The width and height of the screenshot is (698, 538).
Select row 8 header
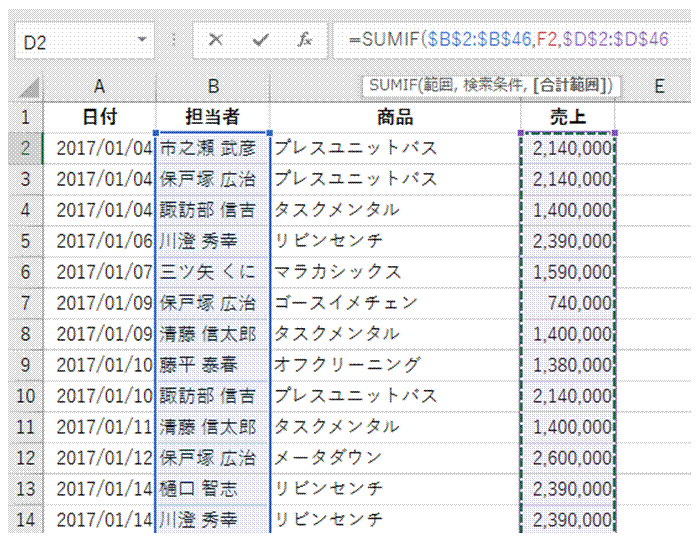pos(25,334)
